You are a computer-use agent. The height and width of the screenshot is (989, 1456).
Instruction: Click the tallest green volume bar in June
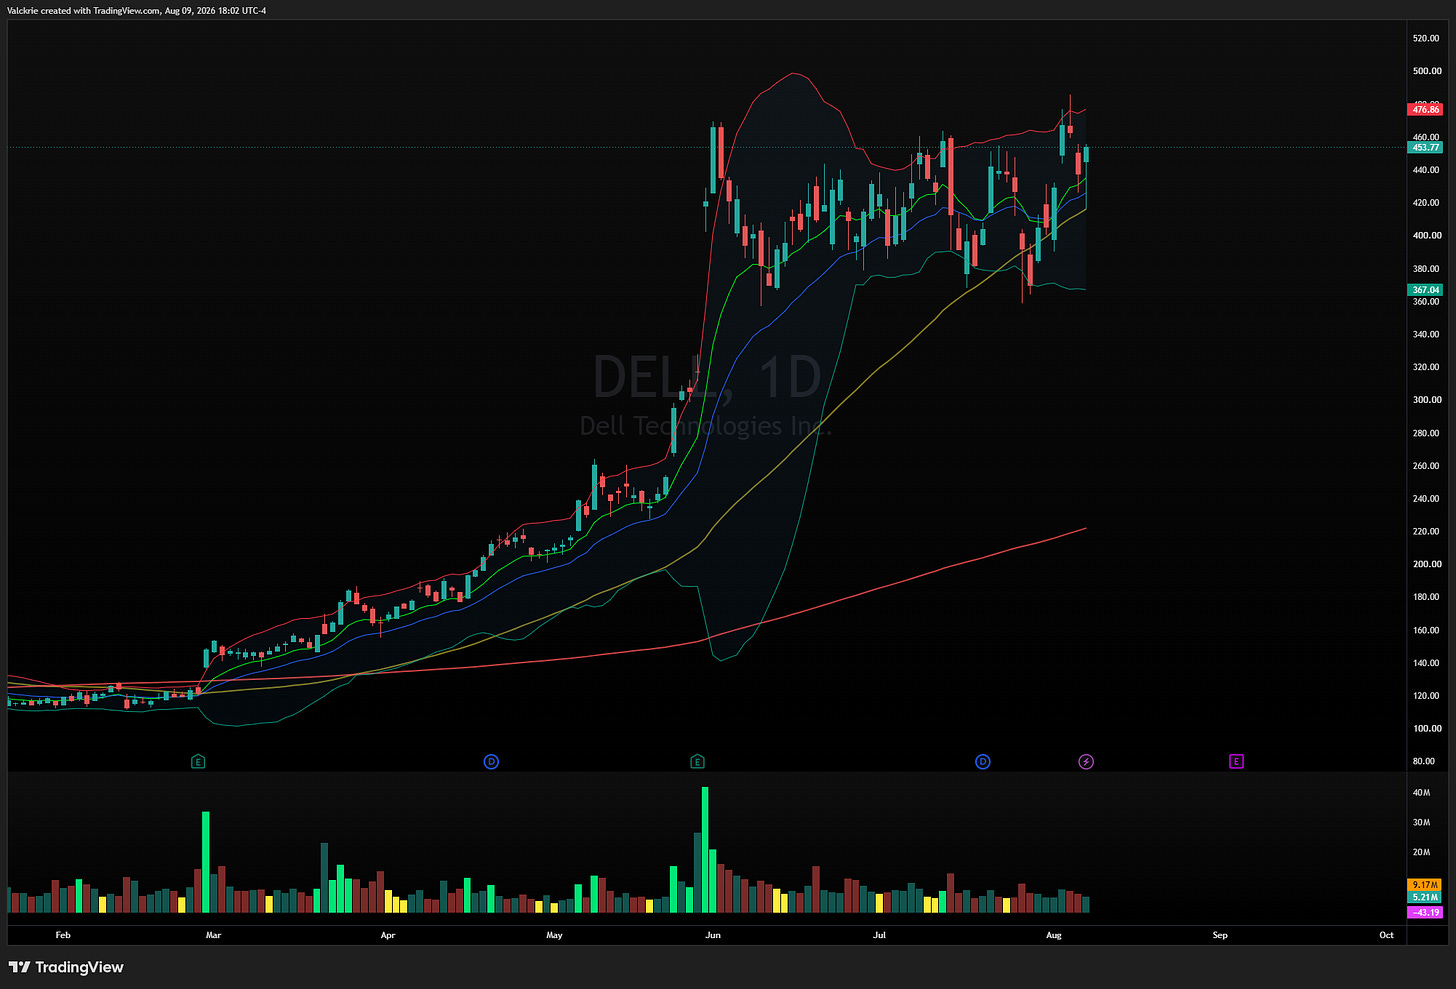tap(705, 849)
